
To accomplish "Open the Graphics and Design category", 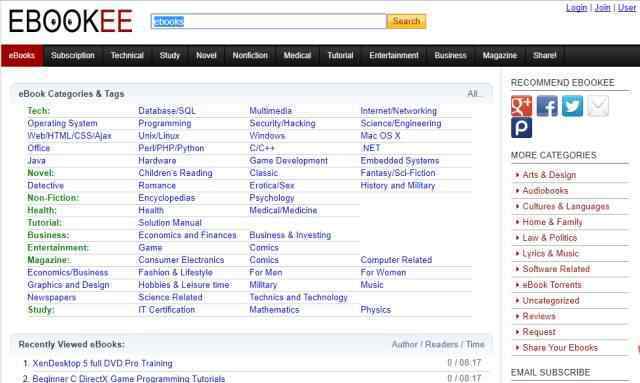I will [69, 285].
